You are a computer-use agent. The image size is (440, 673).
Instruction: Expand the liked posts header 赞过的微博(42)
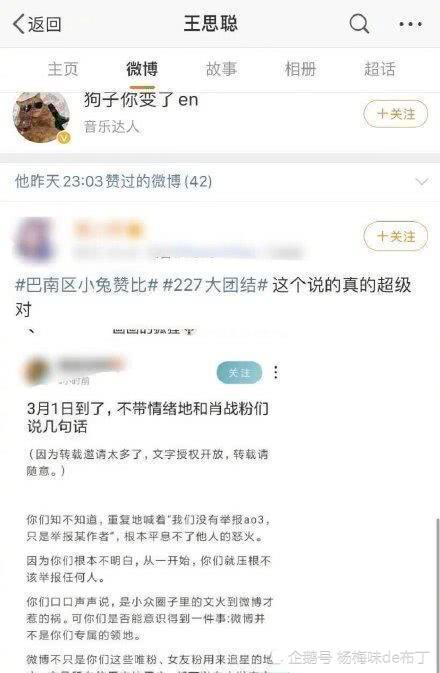[220, 182]
